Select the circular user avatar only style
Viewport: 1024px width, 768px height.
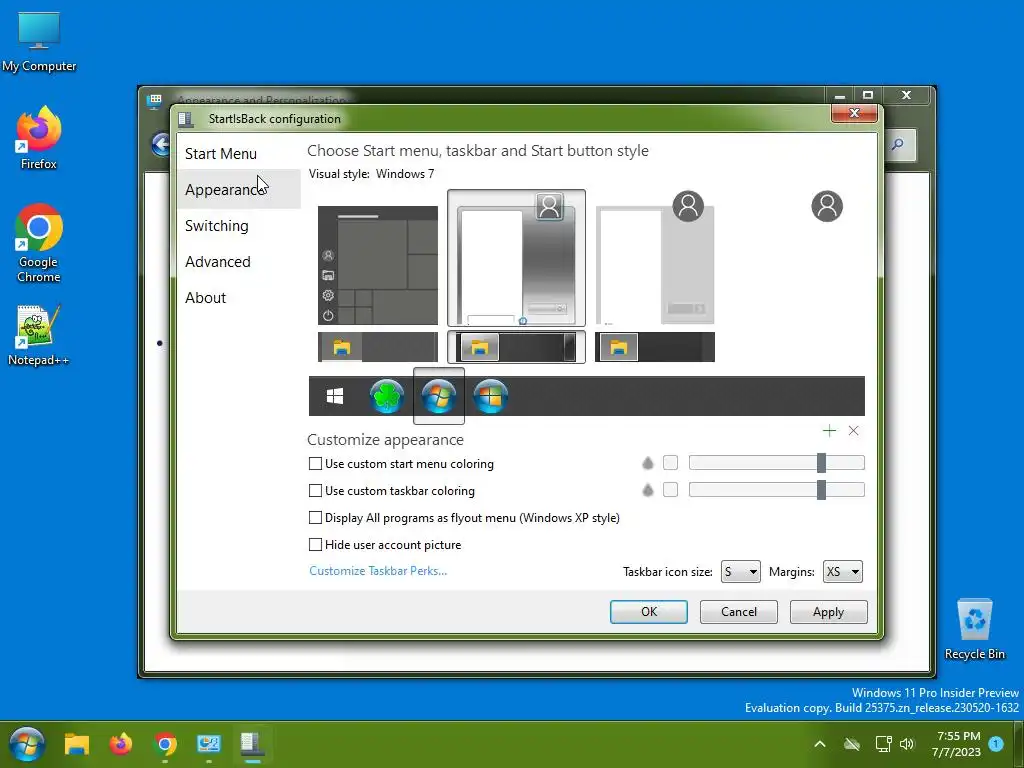(x=827, y=206)
